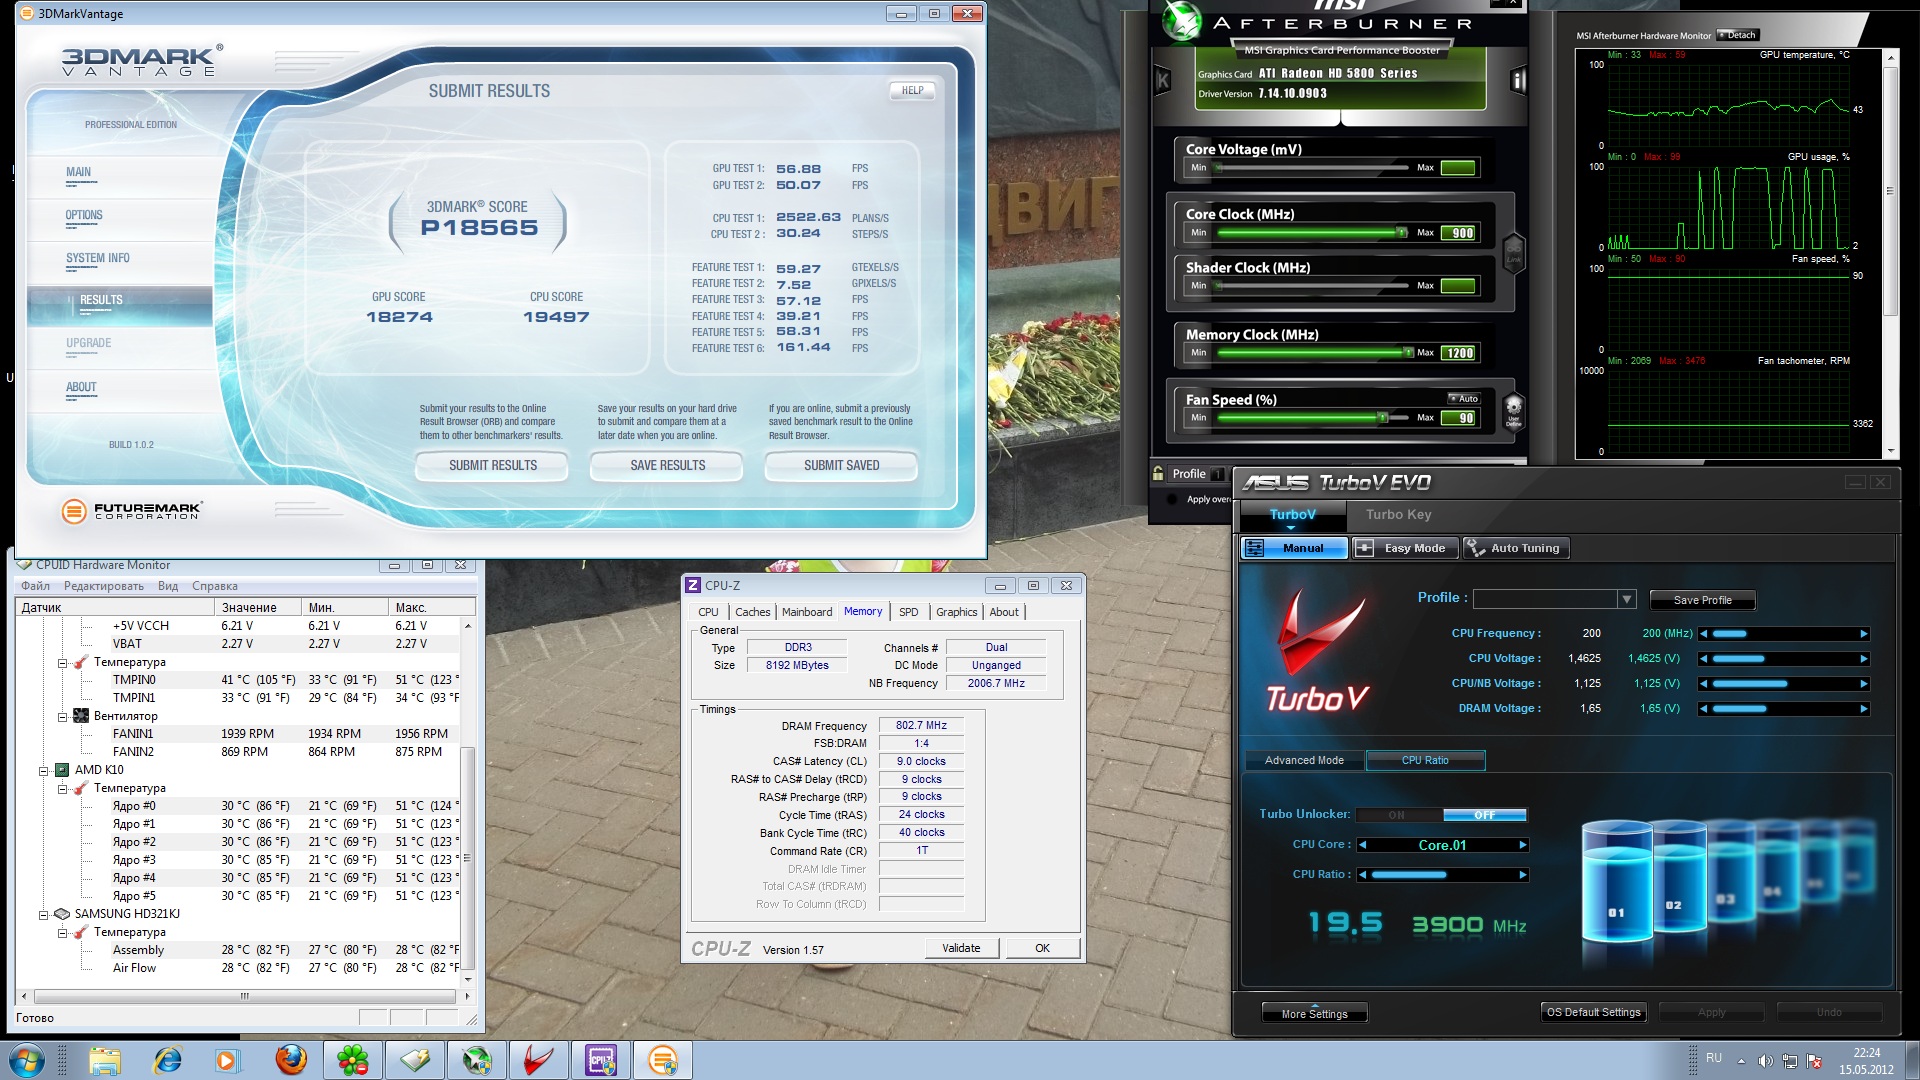Select OPTIONS in 3DMark Vantage sidebar
The width and height of the screenshot is (1920, 1080).
84,215
